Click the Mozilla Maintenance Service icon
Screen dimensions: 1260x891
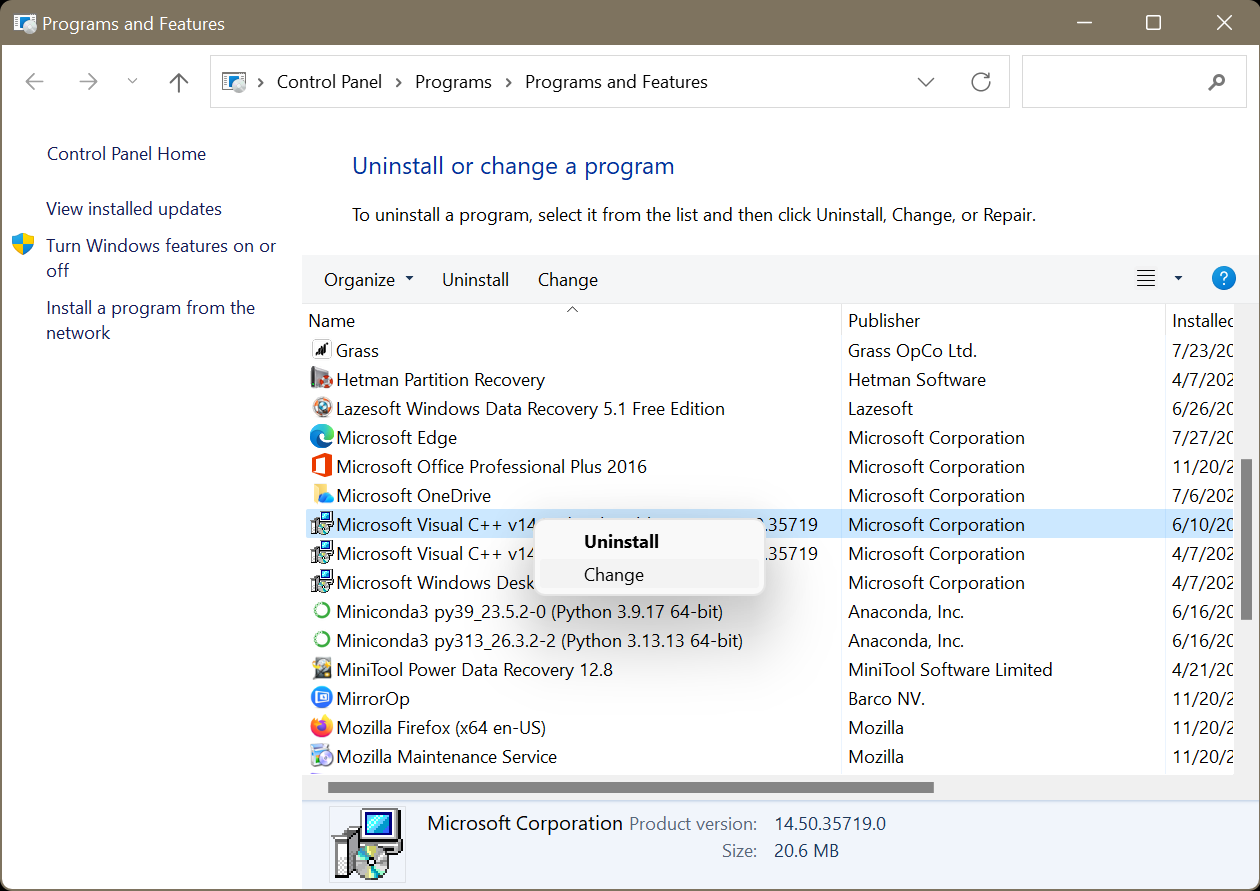click(x=322, y=756)
